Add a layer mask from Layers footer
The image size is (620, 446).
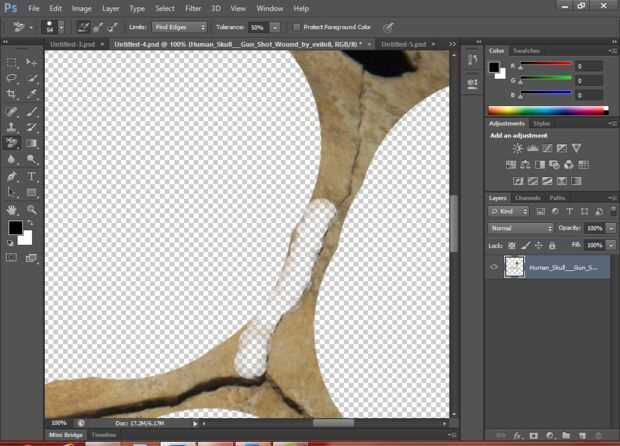tap(533, 435)
